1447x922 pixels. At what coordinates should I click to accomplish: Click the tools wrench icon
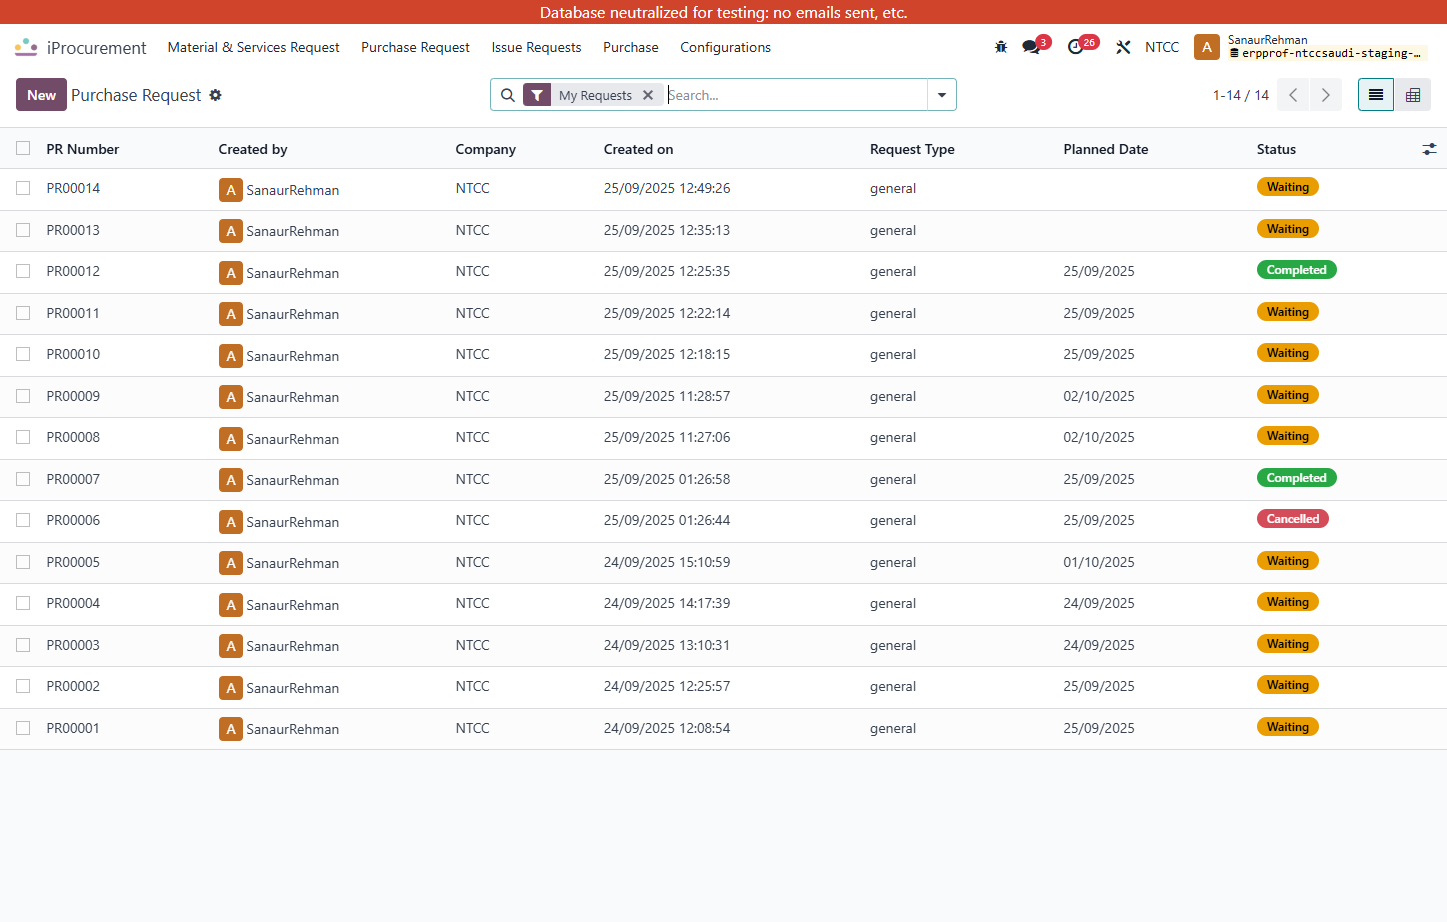click(x=1123, y=47)
